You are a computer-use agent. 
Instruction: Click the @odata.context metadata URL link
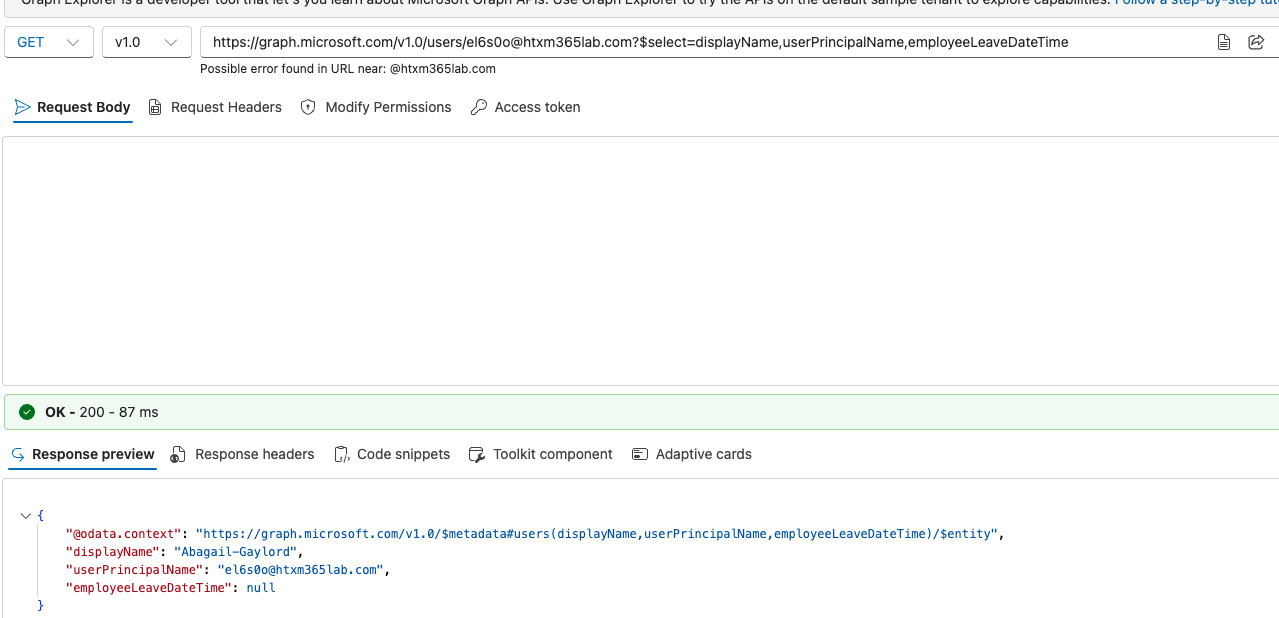coord(599,534)
